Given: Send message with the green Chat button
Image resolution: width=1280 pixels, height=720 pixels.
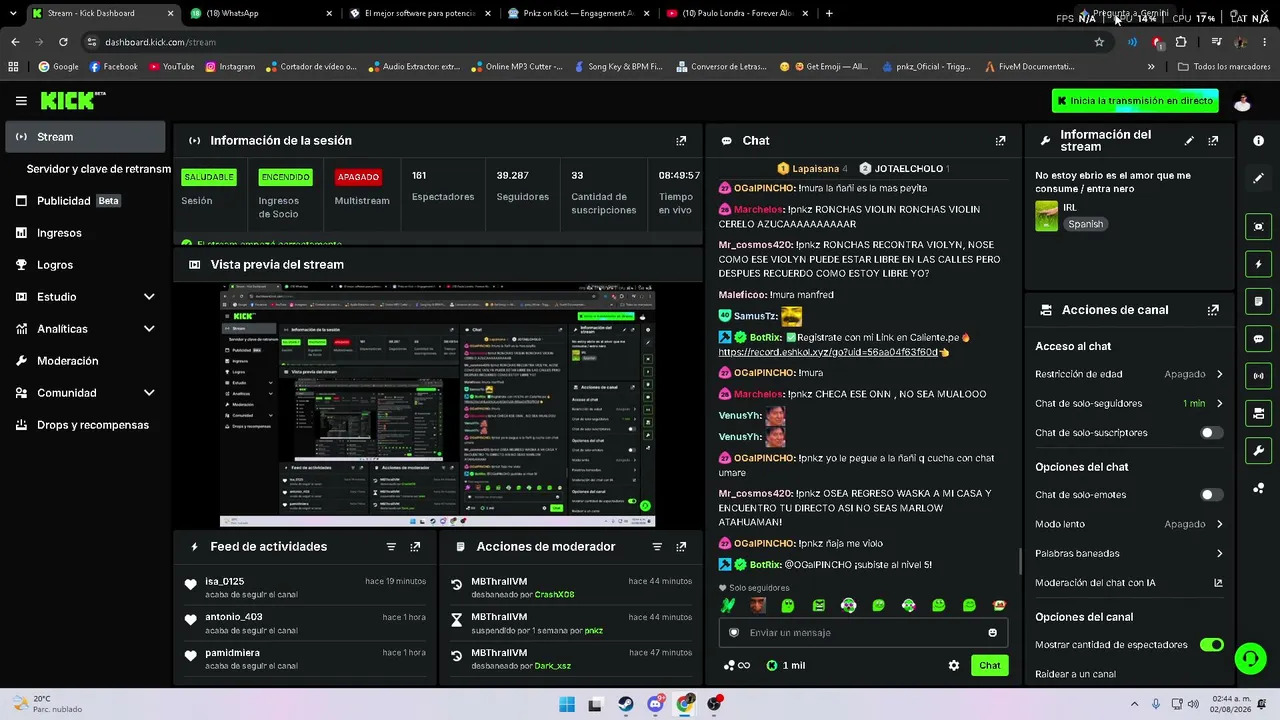Looking at the screenshot, I should (x=989, y=665).
